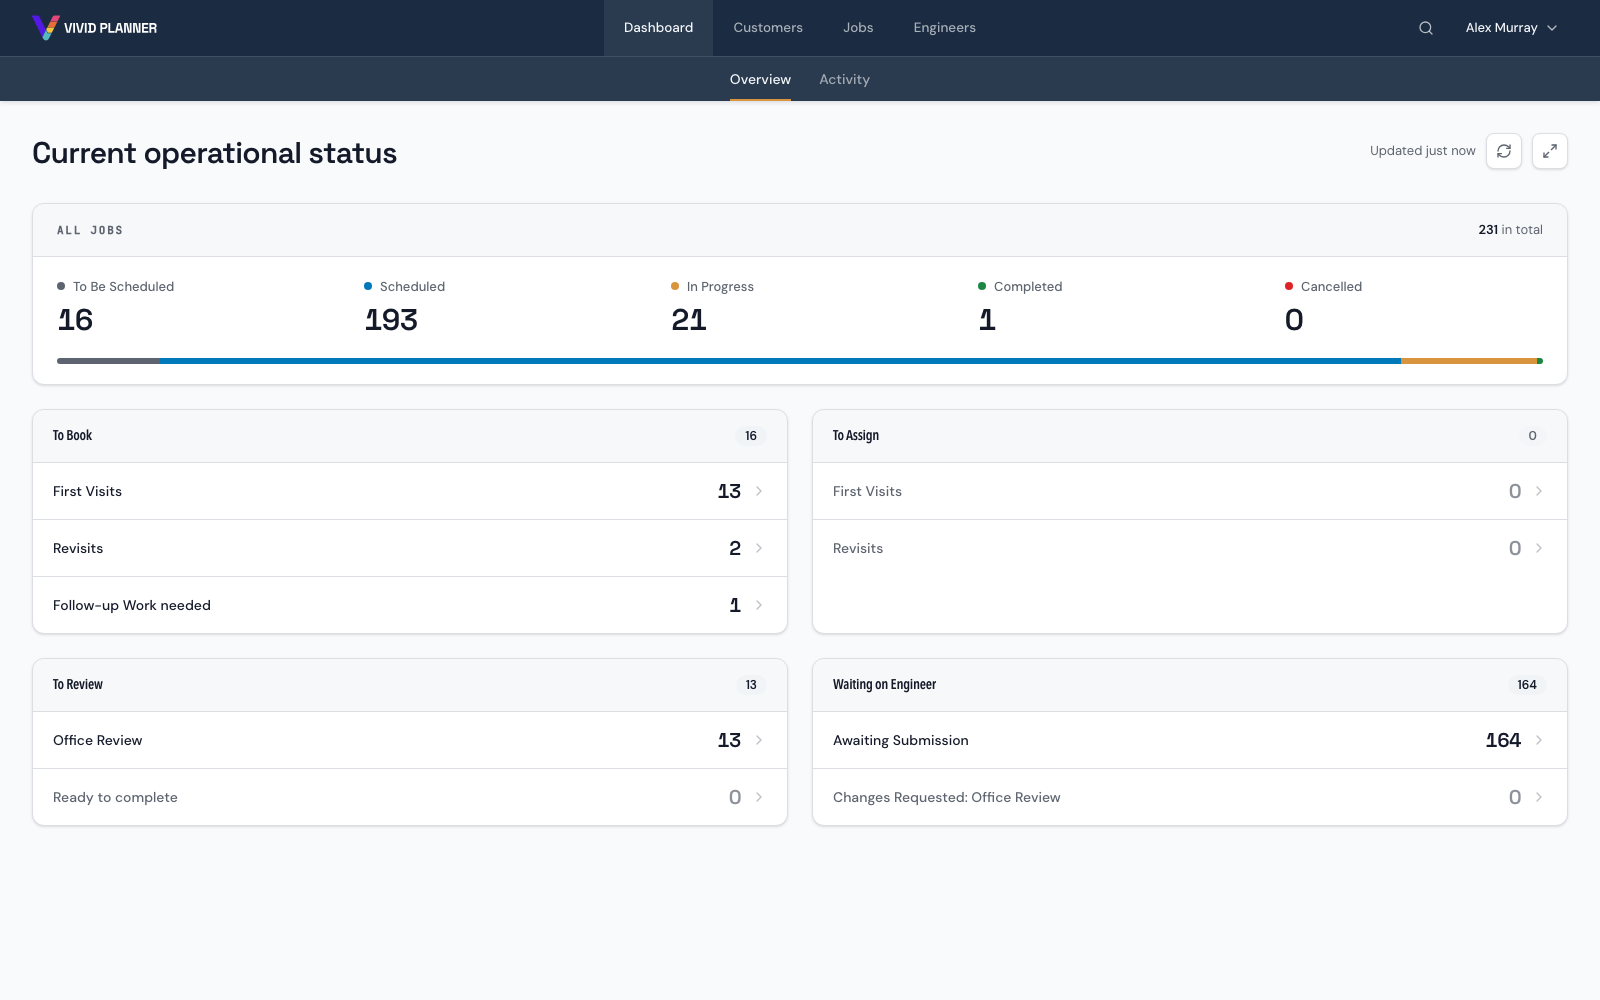Open the Awaiting Submission row
Viewport: 1600px width, 1000px height.
[1190, 740]
